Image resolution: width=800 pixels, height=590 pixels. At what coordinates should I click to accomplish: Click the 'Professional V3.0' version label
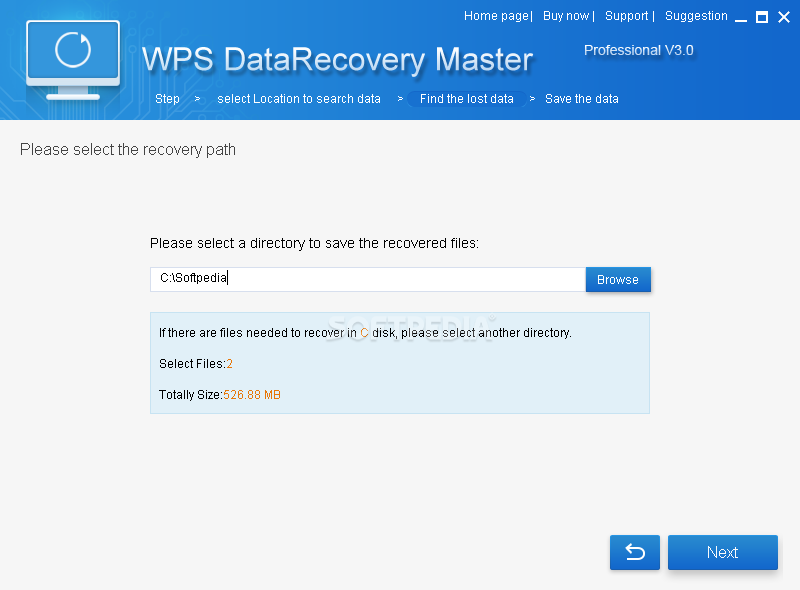click(639, 50)
